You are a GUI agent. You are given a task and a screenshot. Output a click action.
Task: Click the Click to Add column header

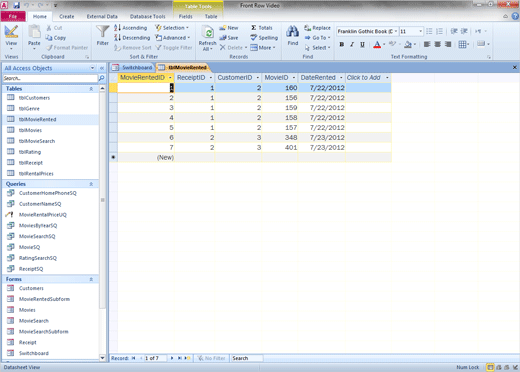tap(368, 78)
